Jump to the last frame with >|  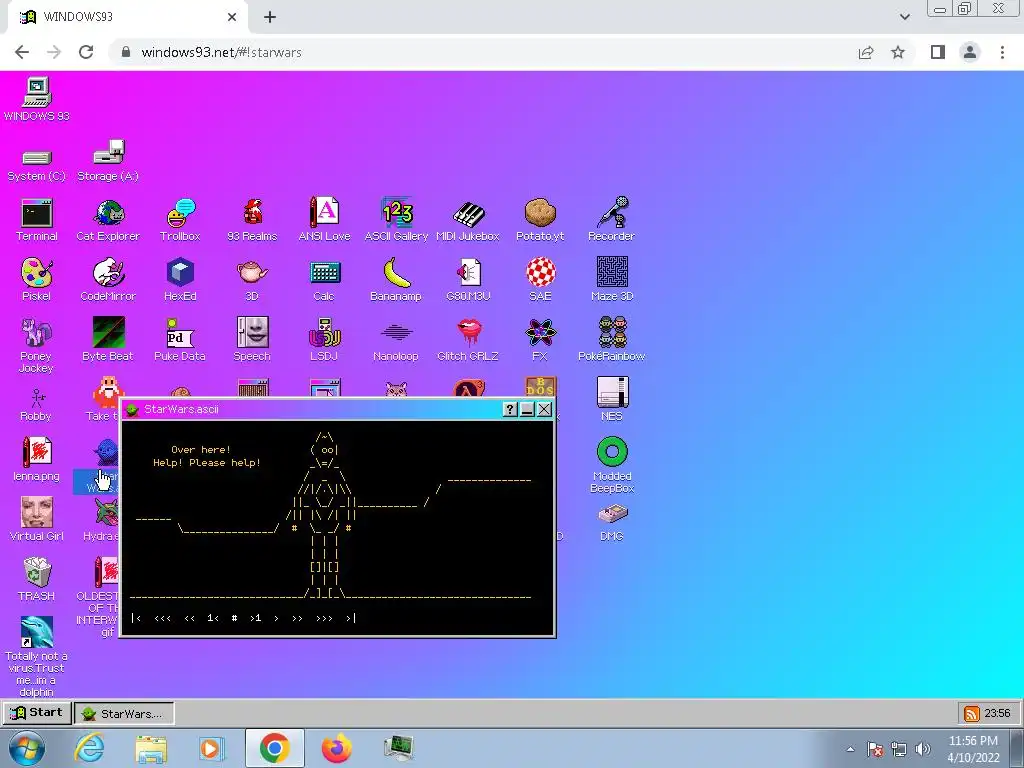click(x=351, y=618)
